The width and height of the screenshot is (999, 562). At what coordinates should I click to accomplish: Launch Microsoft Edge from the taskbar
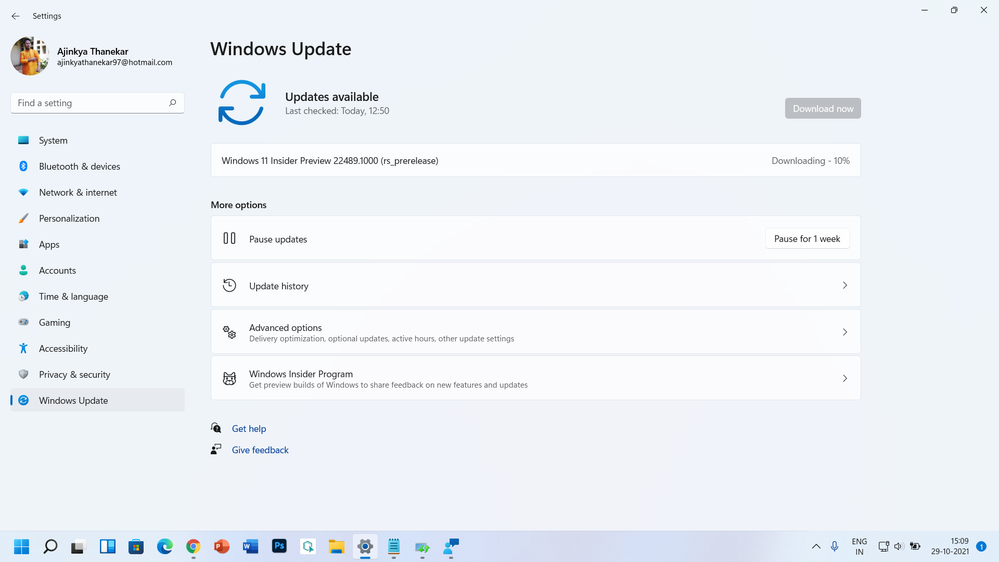(164, 547)
